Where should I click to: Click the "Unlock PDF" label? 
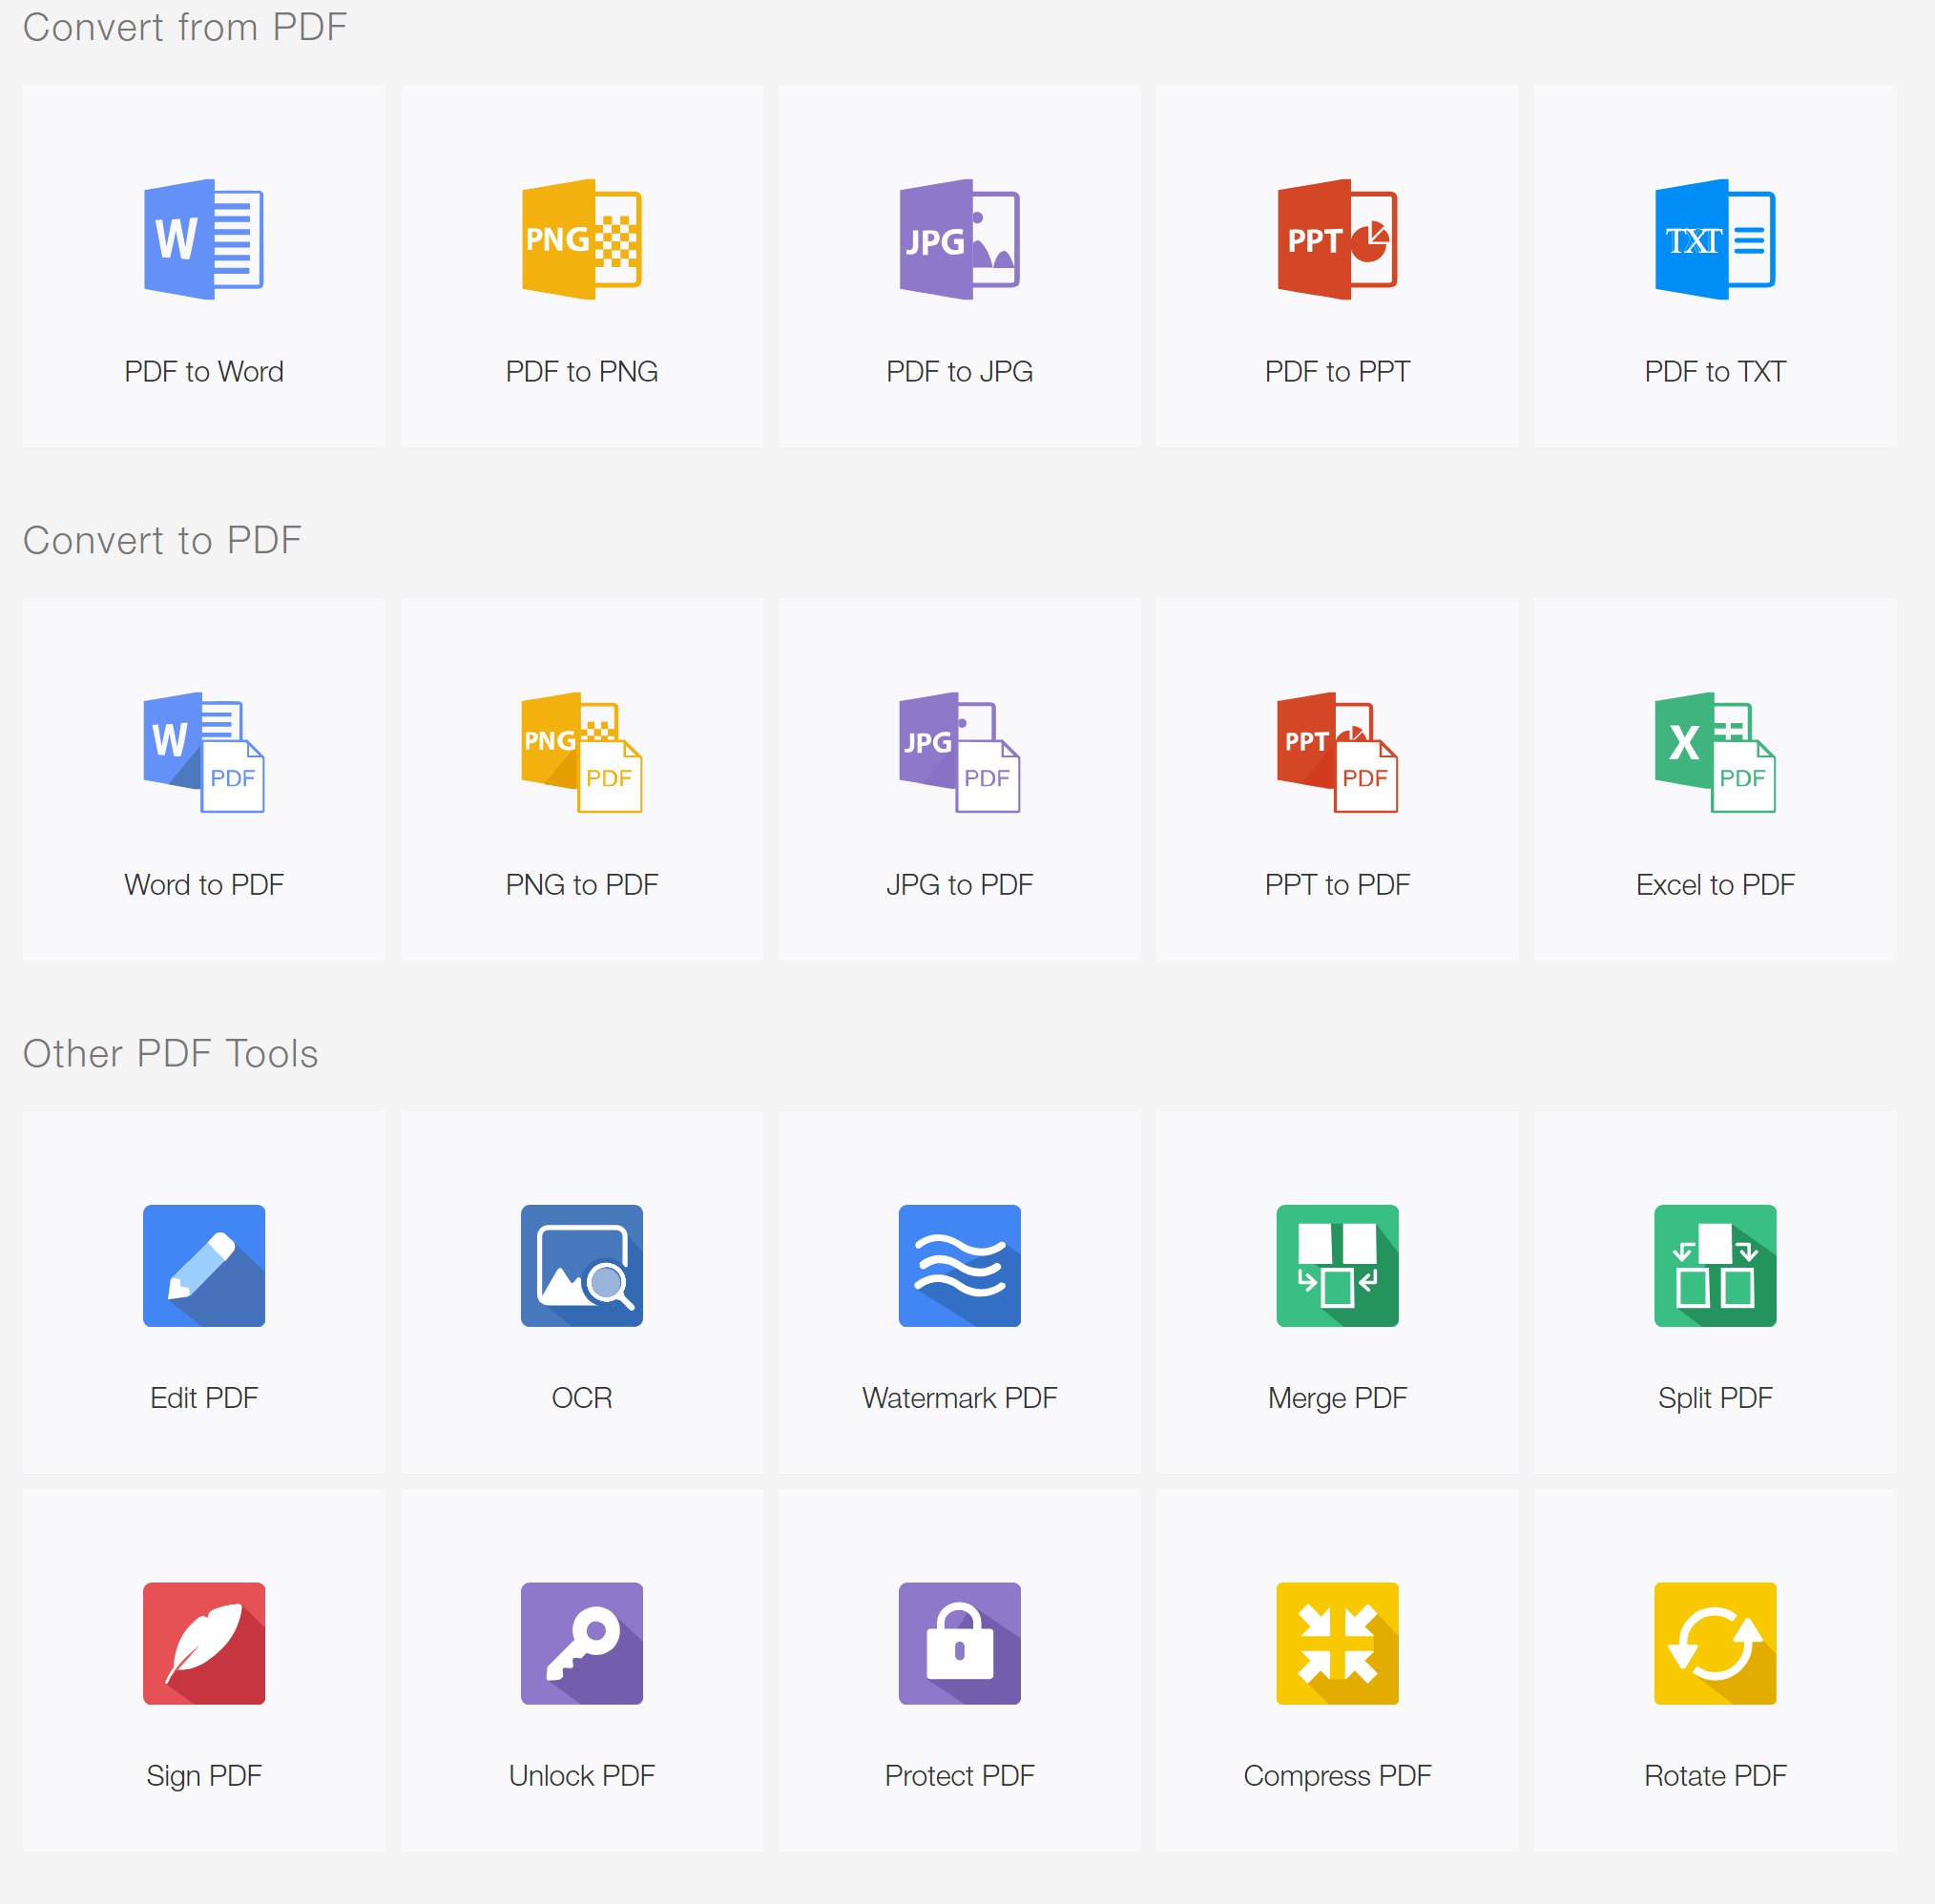point(582,1776)
